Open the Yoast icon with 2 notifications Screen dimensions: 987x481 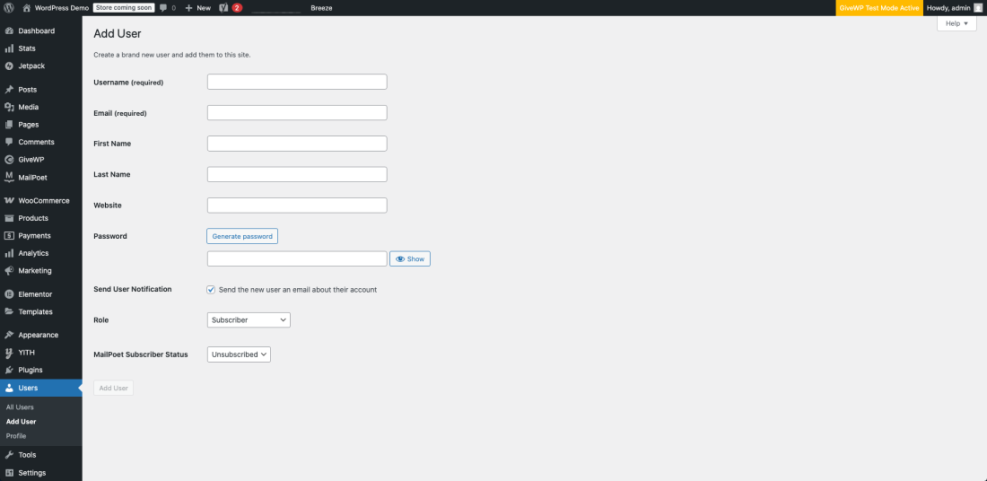point(223,8)
